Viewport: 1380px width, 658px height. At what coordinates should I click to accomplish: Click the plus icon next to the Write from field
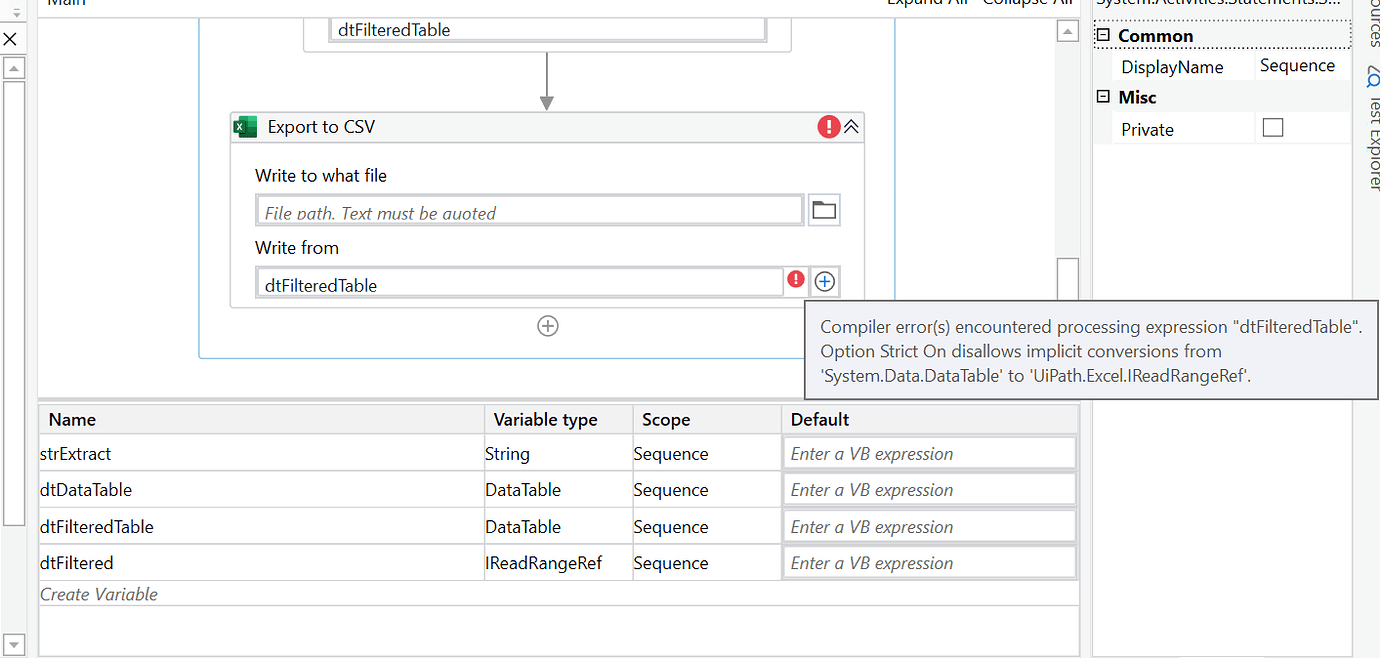point(824,281)
